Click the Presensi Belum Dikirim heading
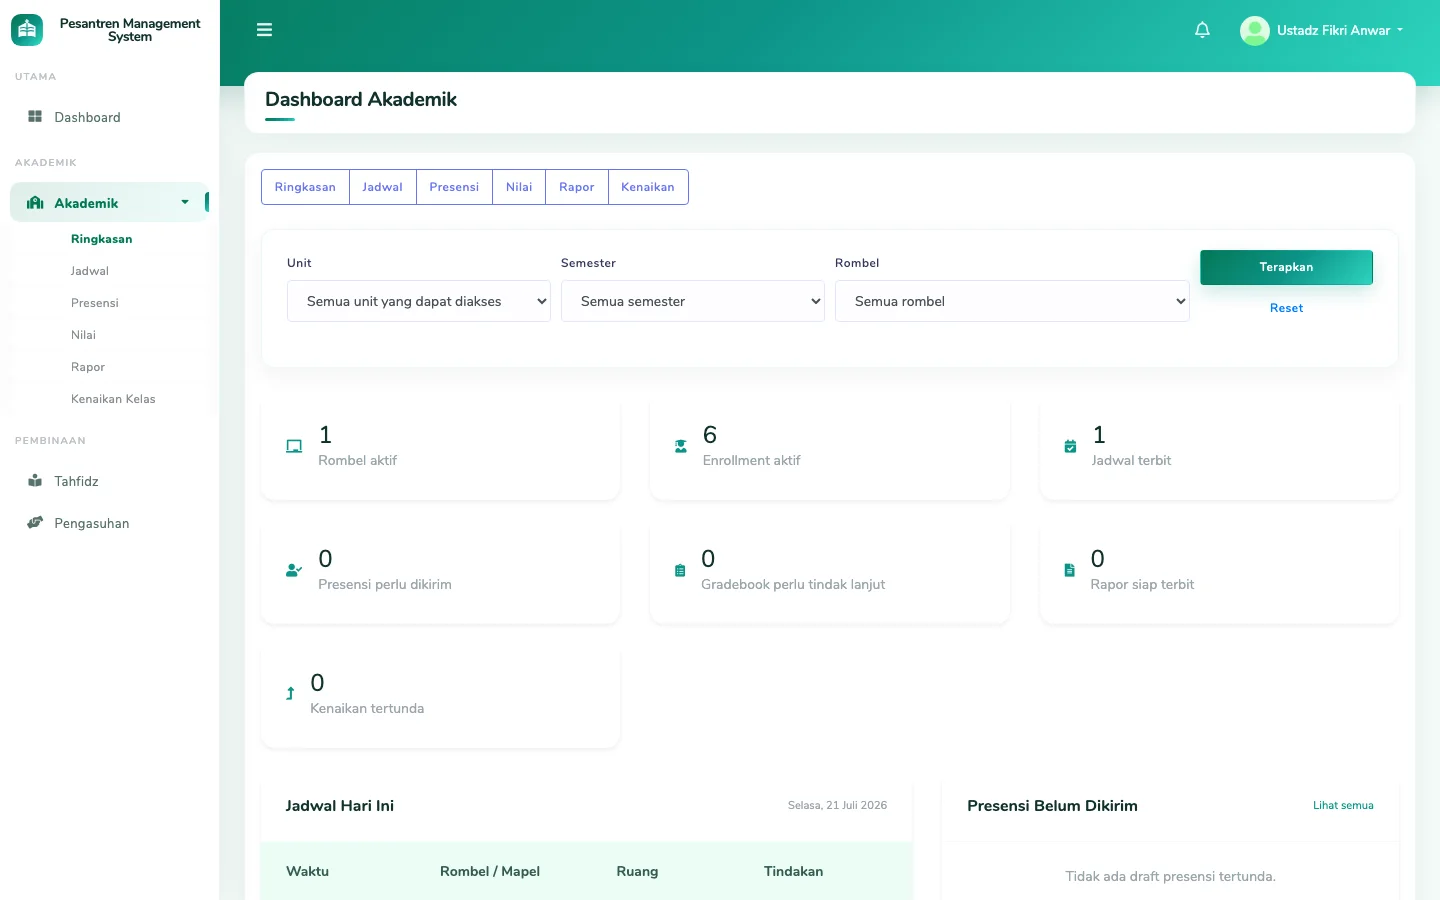This screenshot has width=1440, height=900. click(1052, 806)
